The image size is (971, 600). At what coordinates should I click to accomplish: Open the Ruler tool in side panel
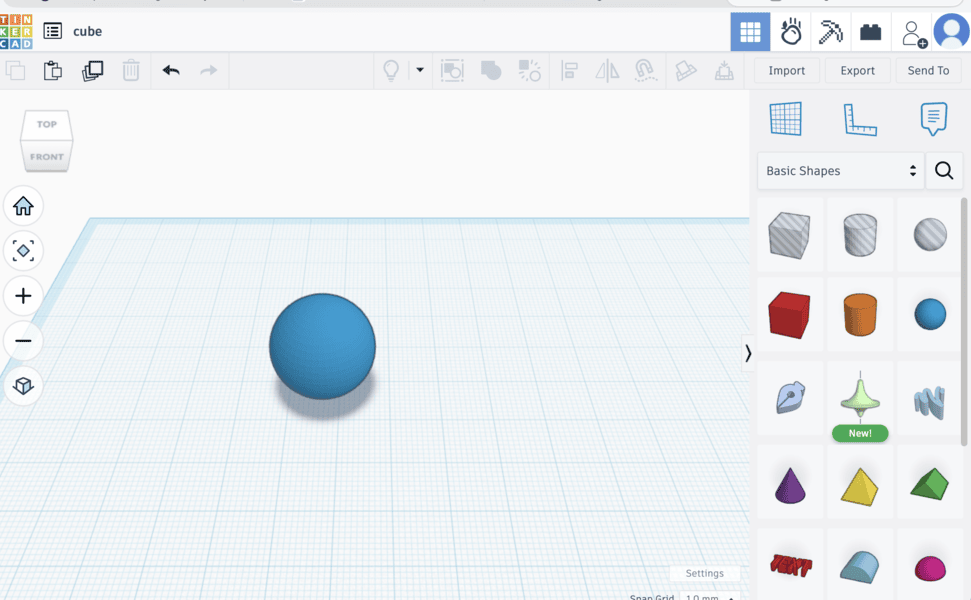(x=859, y=119)
